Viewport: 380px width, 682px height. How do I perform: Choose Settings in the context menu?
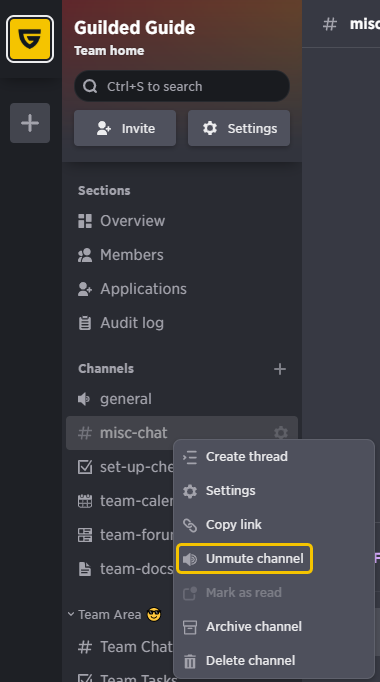[273, 491]
